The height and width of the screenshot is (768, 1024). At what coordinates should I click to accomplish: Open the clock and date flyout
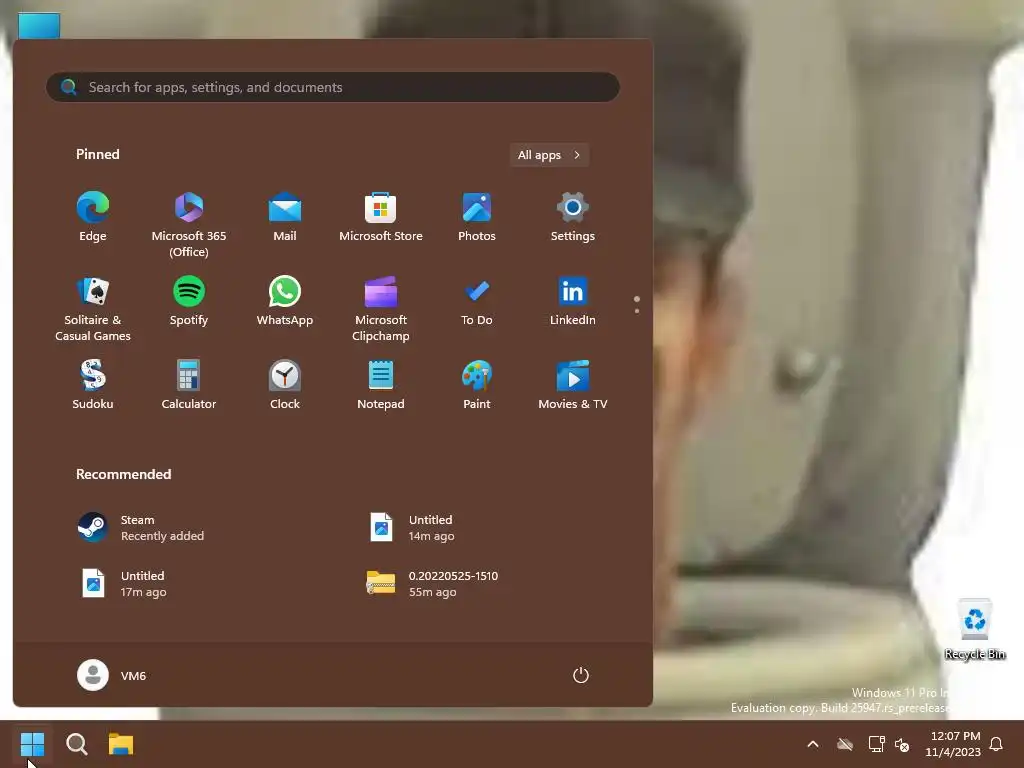click(953, 744)
